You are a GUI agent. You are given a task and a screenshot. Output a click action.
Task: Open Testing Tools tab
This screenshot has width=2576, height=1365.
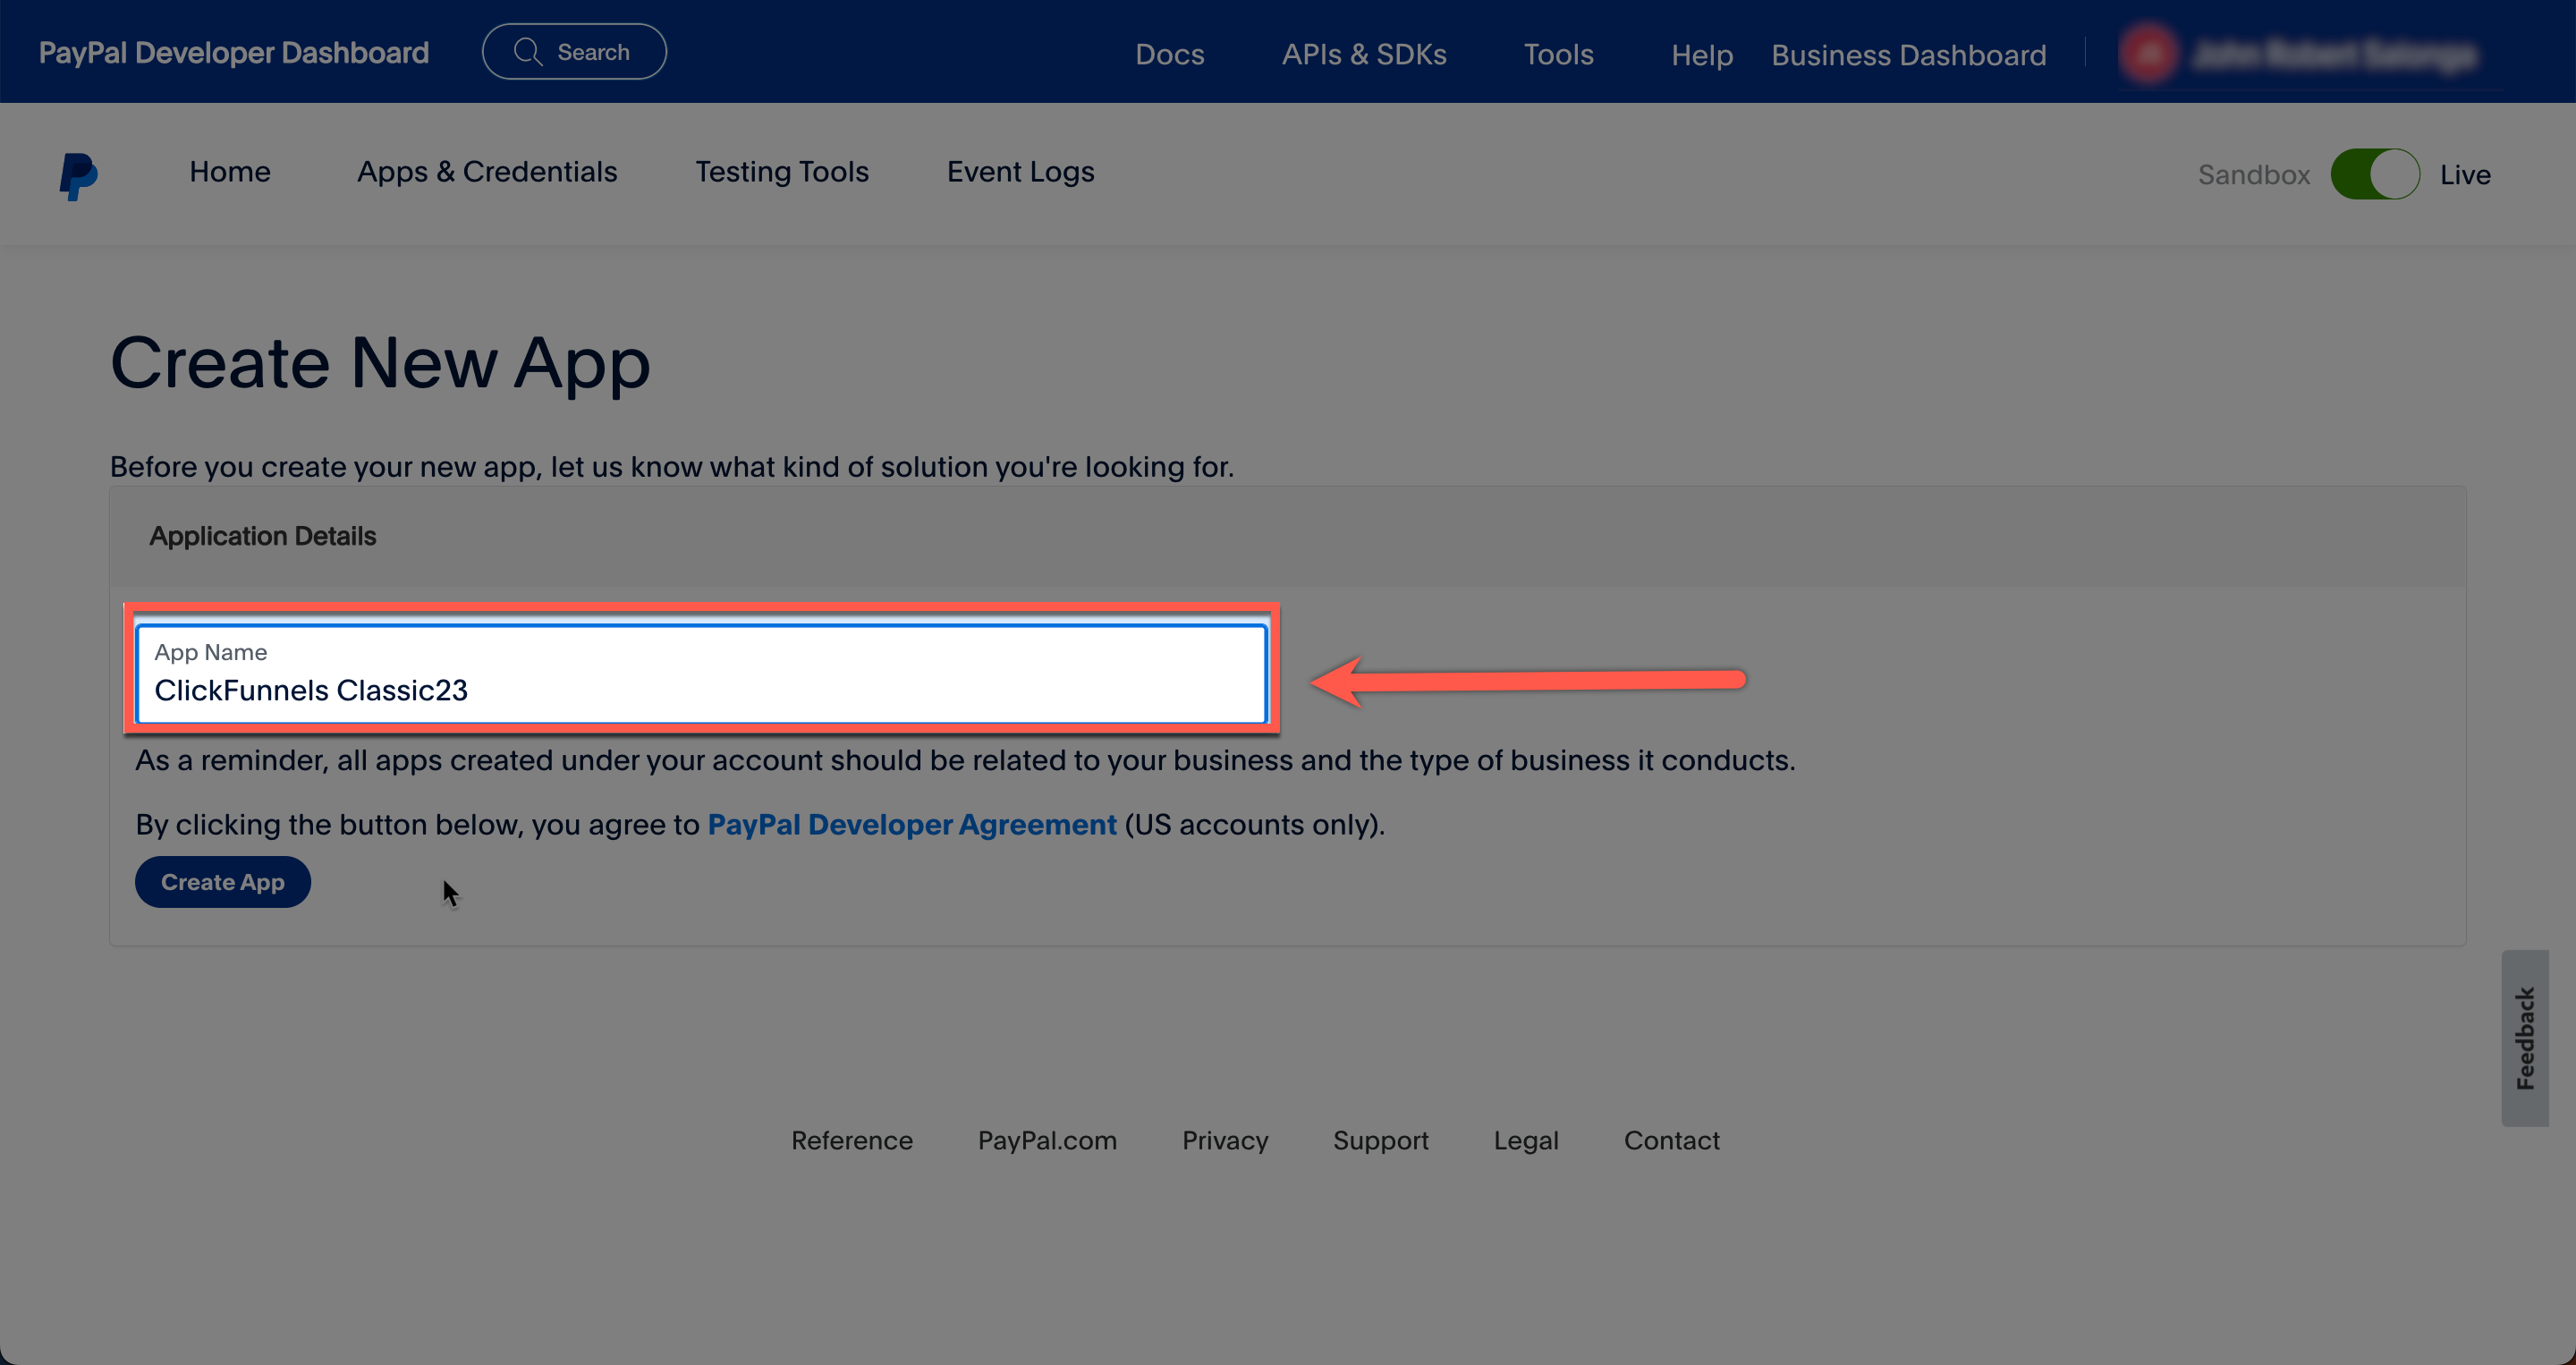[x=782, y=172]
